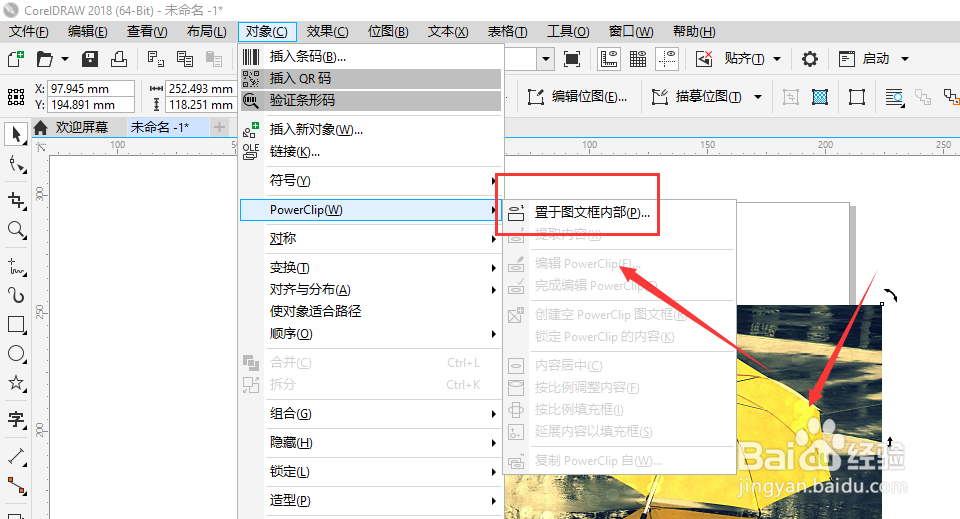This screenshot has height=519, width=960.
Task: Toggle the show guidelines icon
Action: (x=667, y=59)
